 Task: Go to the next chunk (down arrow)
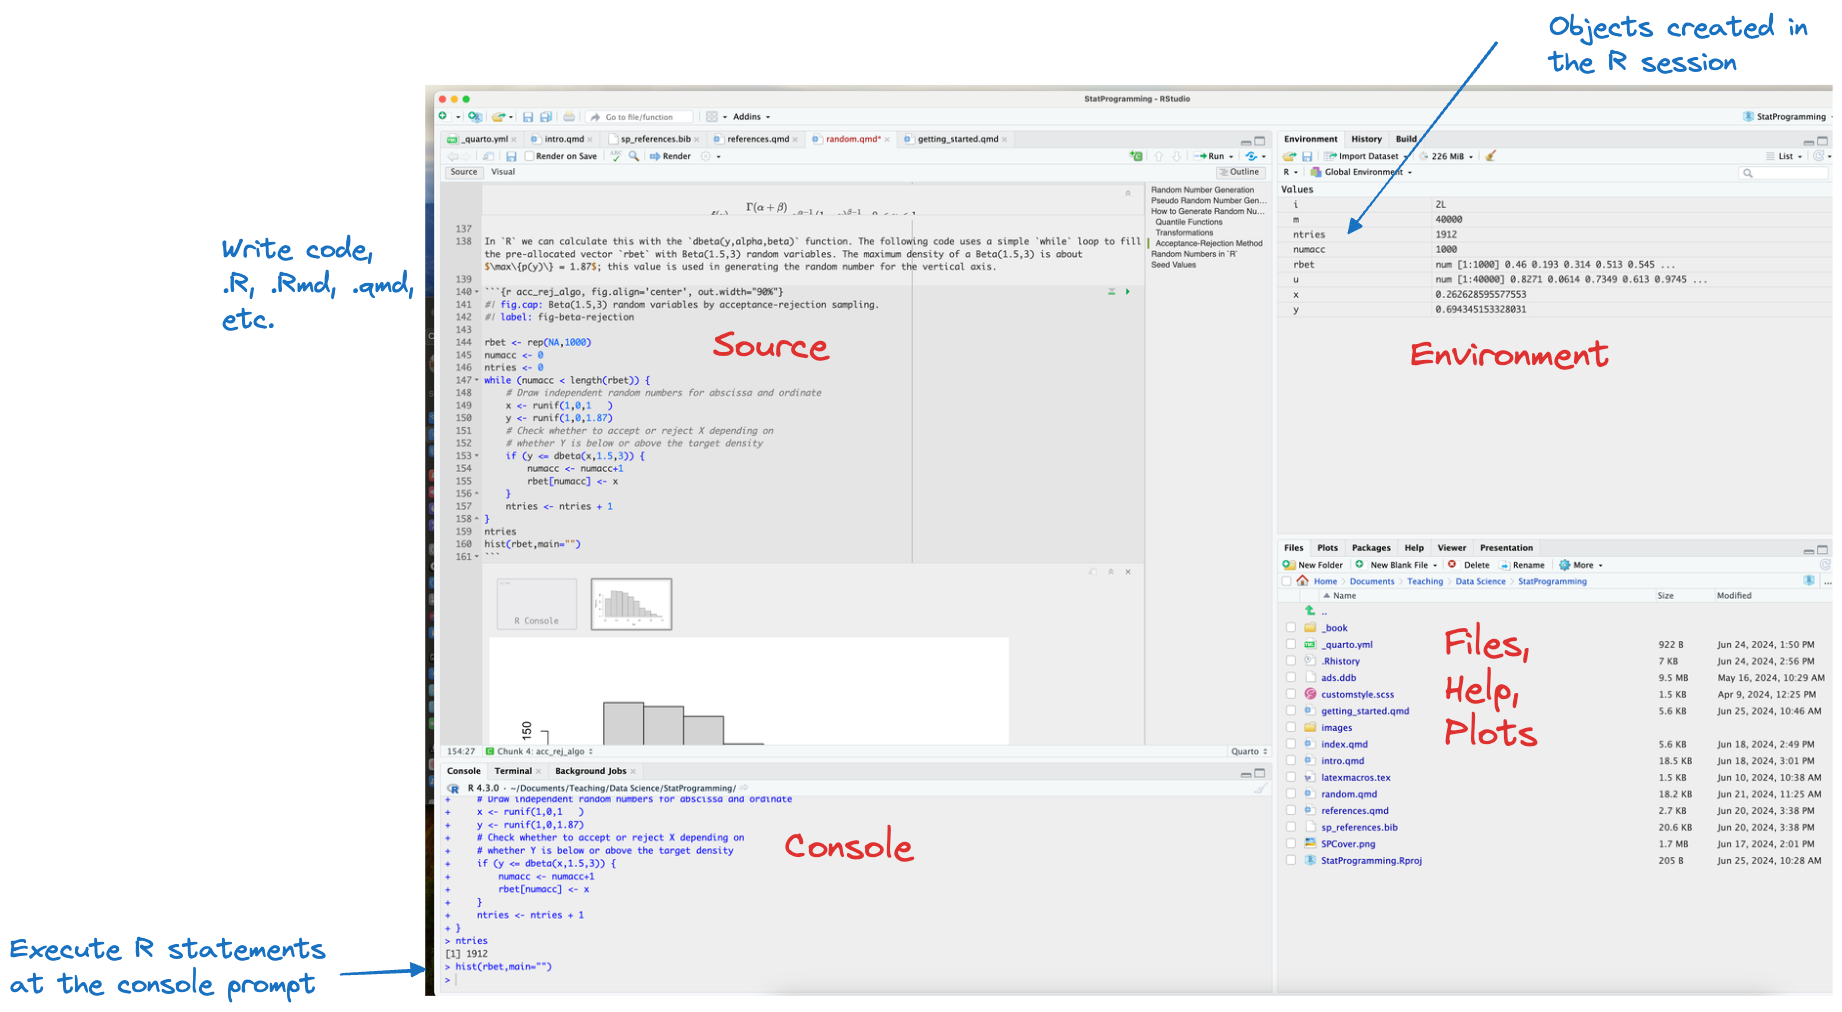pyautogui.click(x=1176, y=156)
